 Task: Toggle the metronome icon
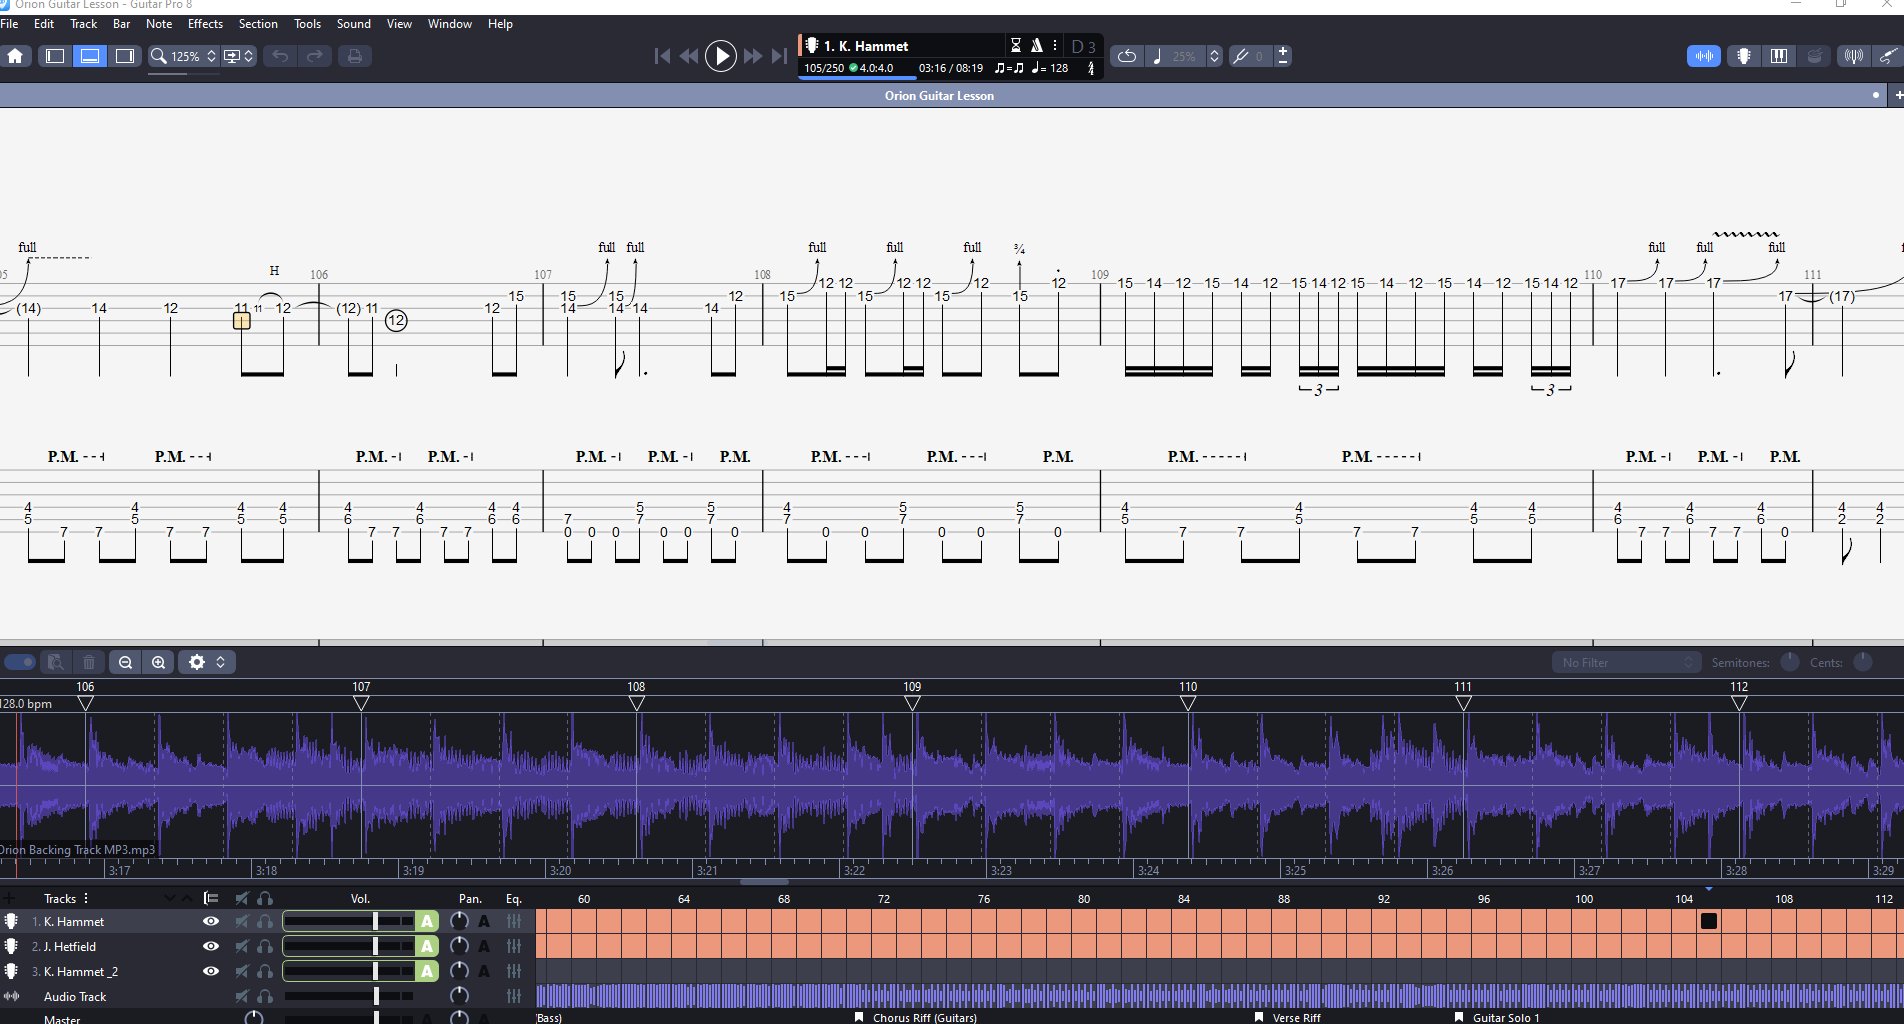pyautogui.click(x=1037, y=45)
